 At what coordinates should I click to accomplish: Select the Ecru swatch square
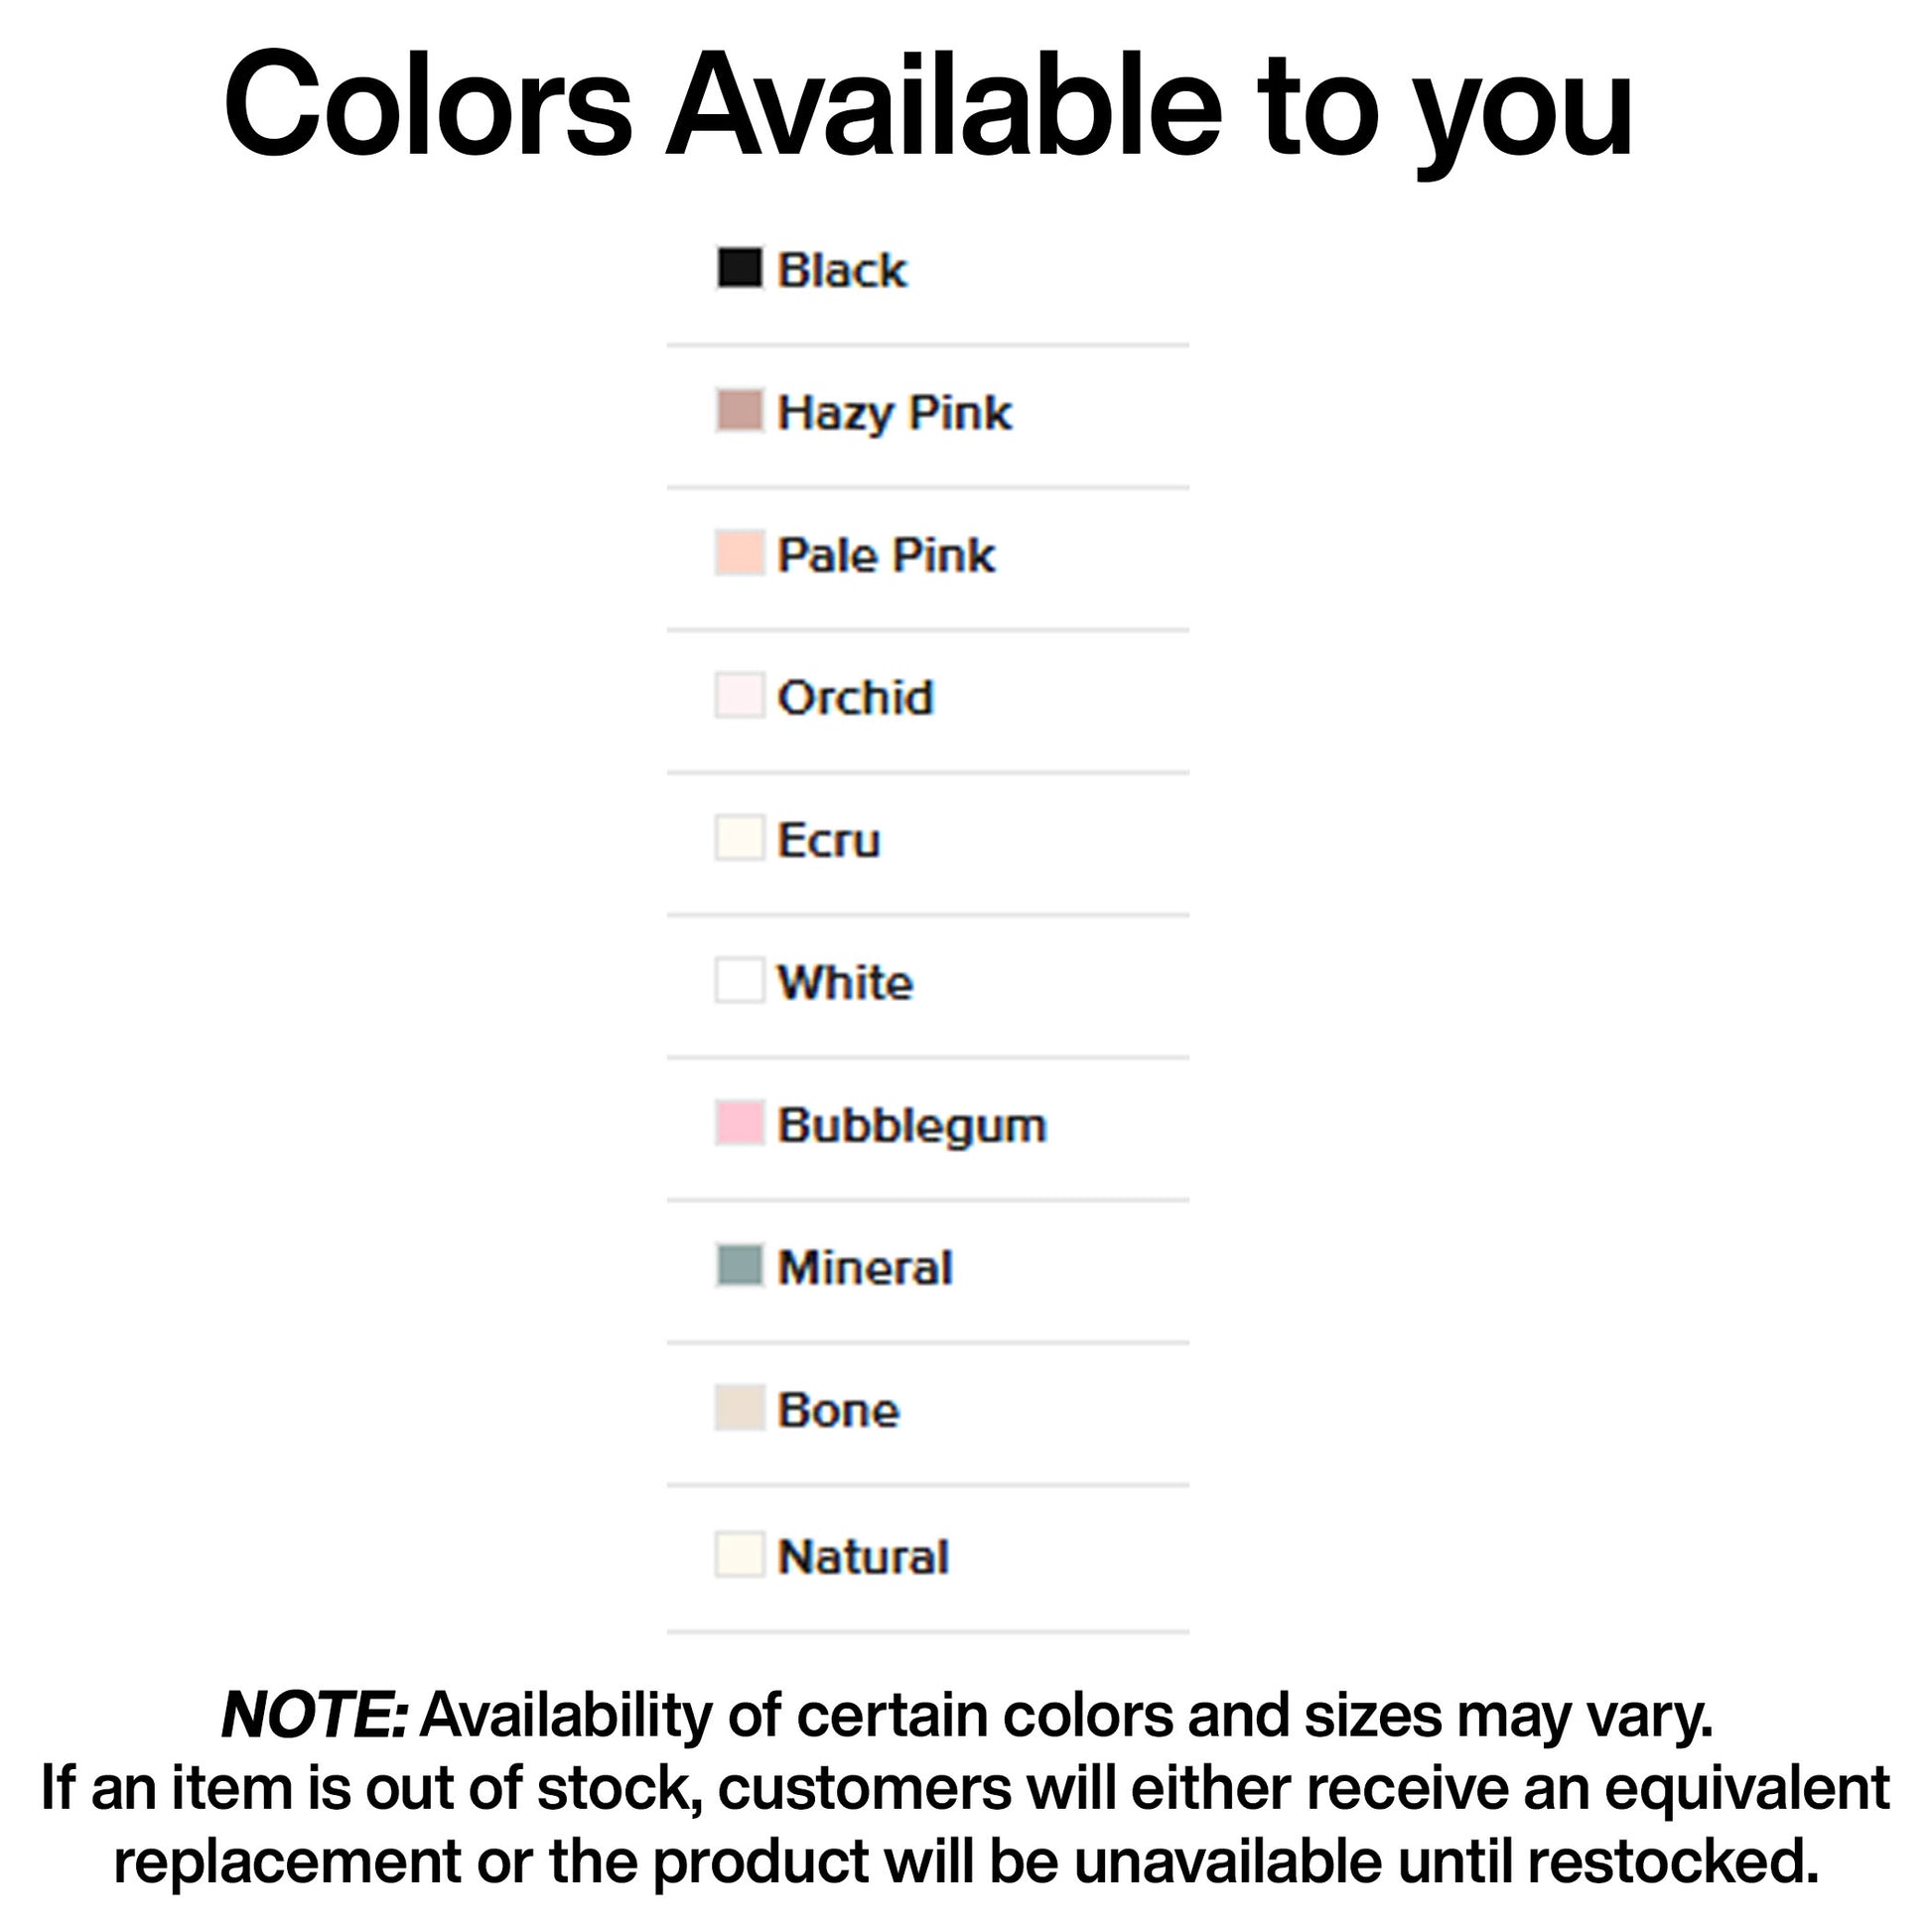739,838
